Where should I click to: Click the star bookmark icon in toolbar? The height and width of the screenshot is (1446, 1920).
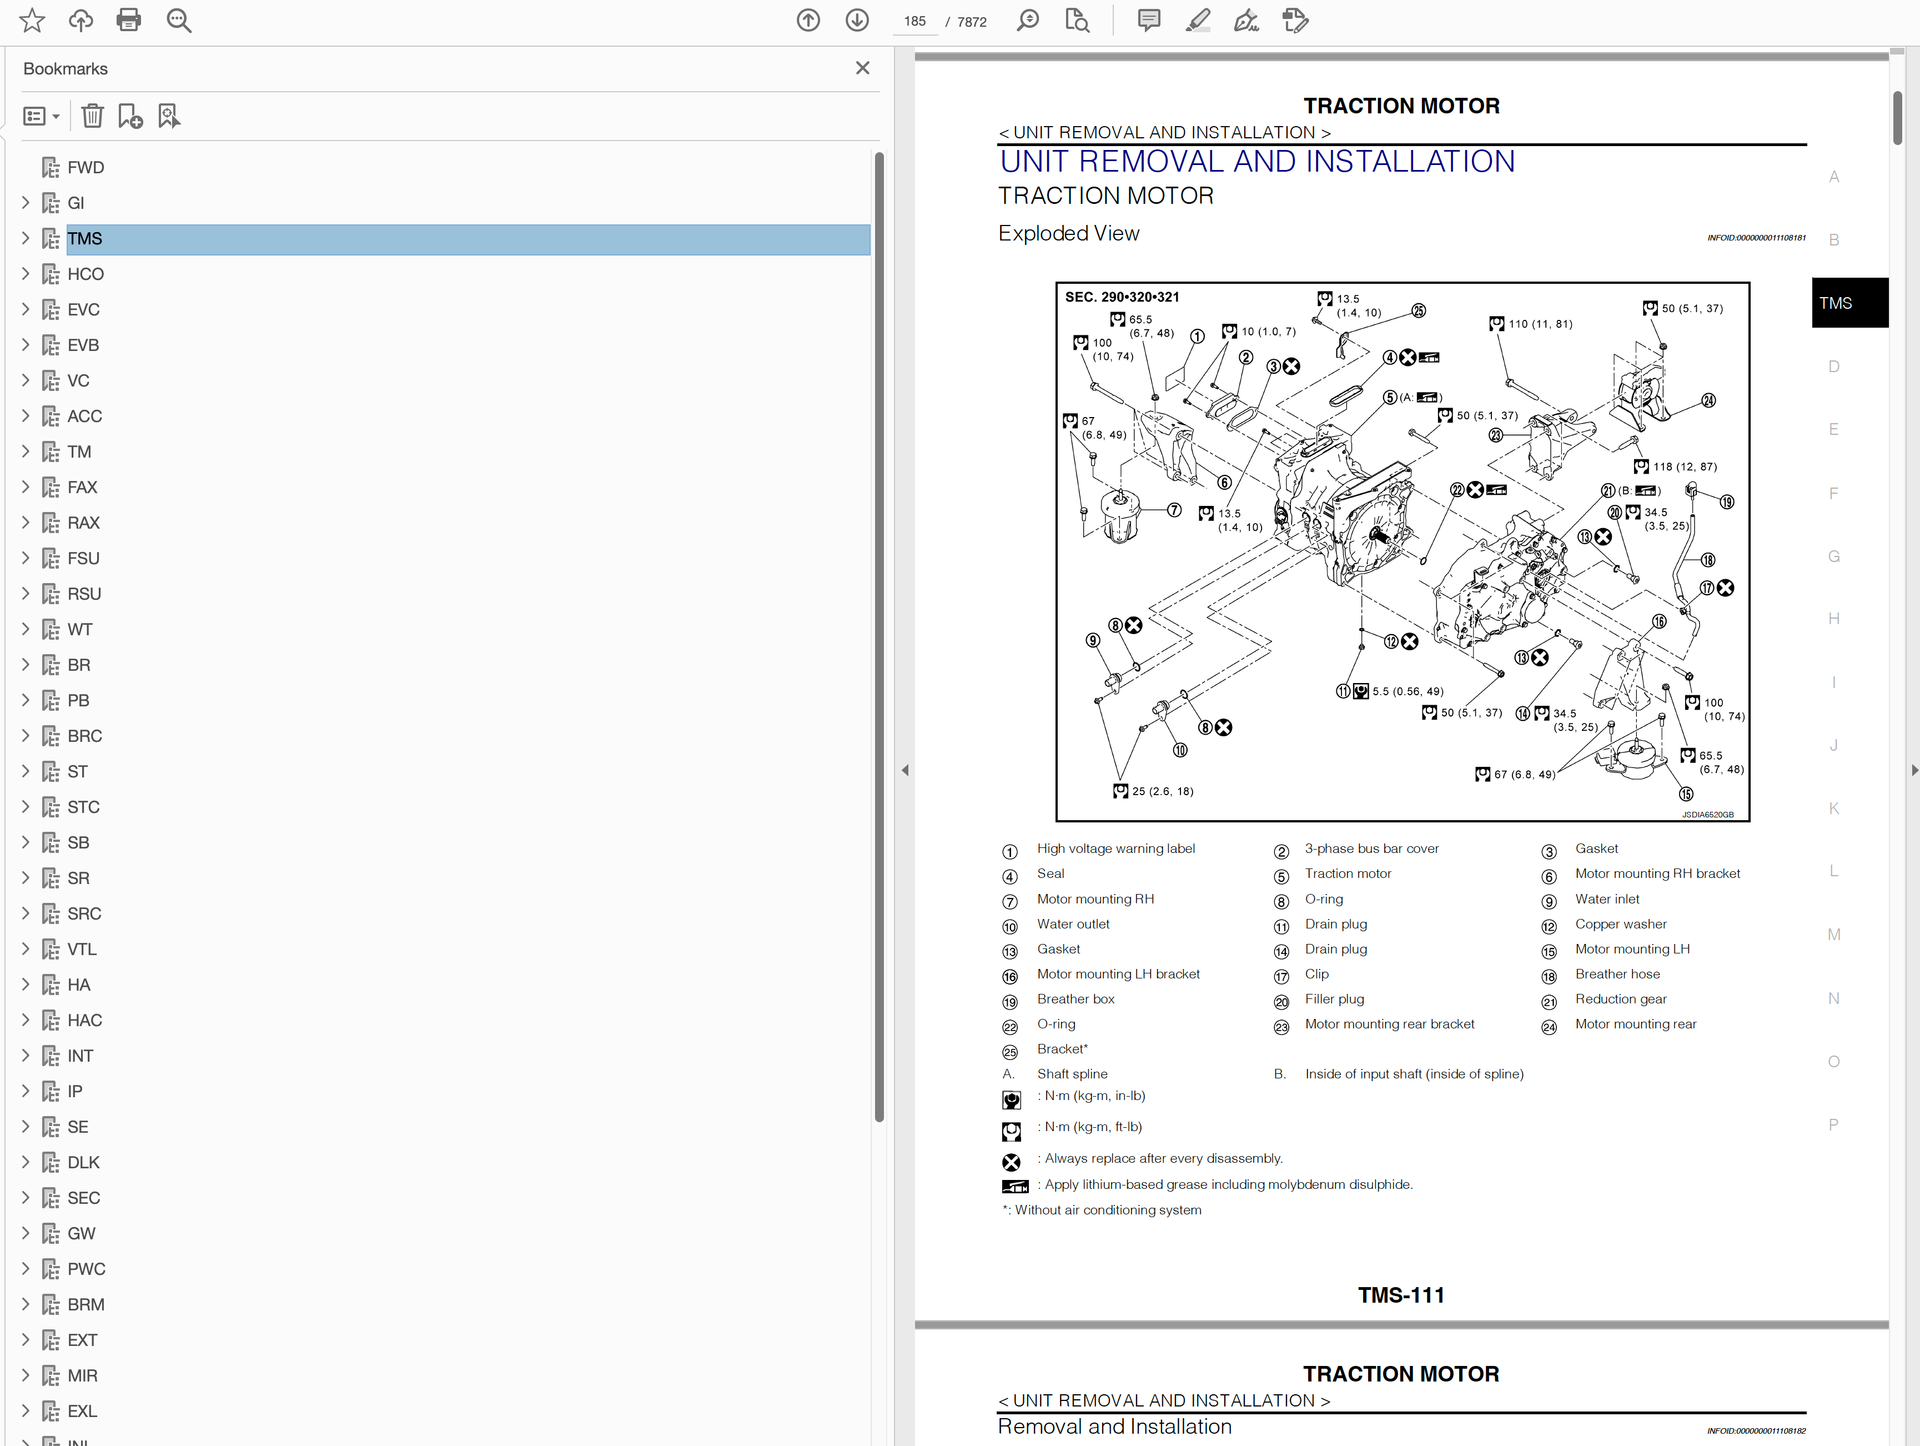(32, 20)
